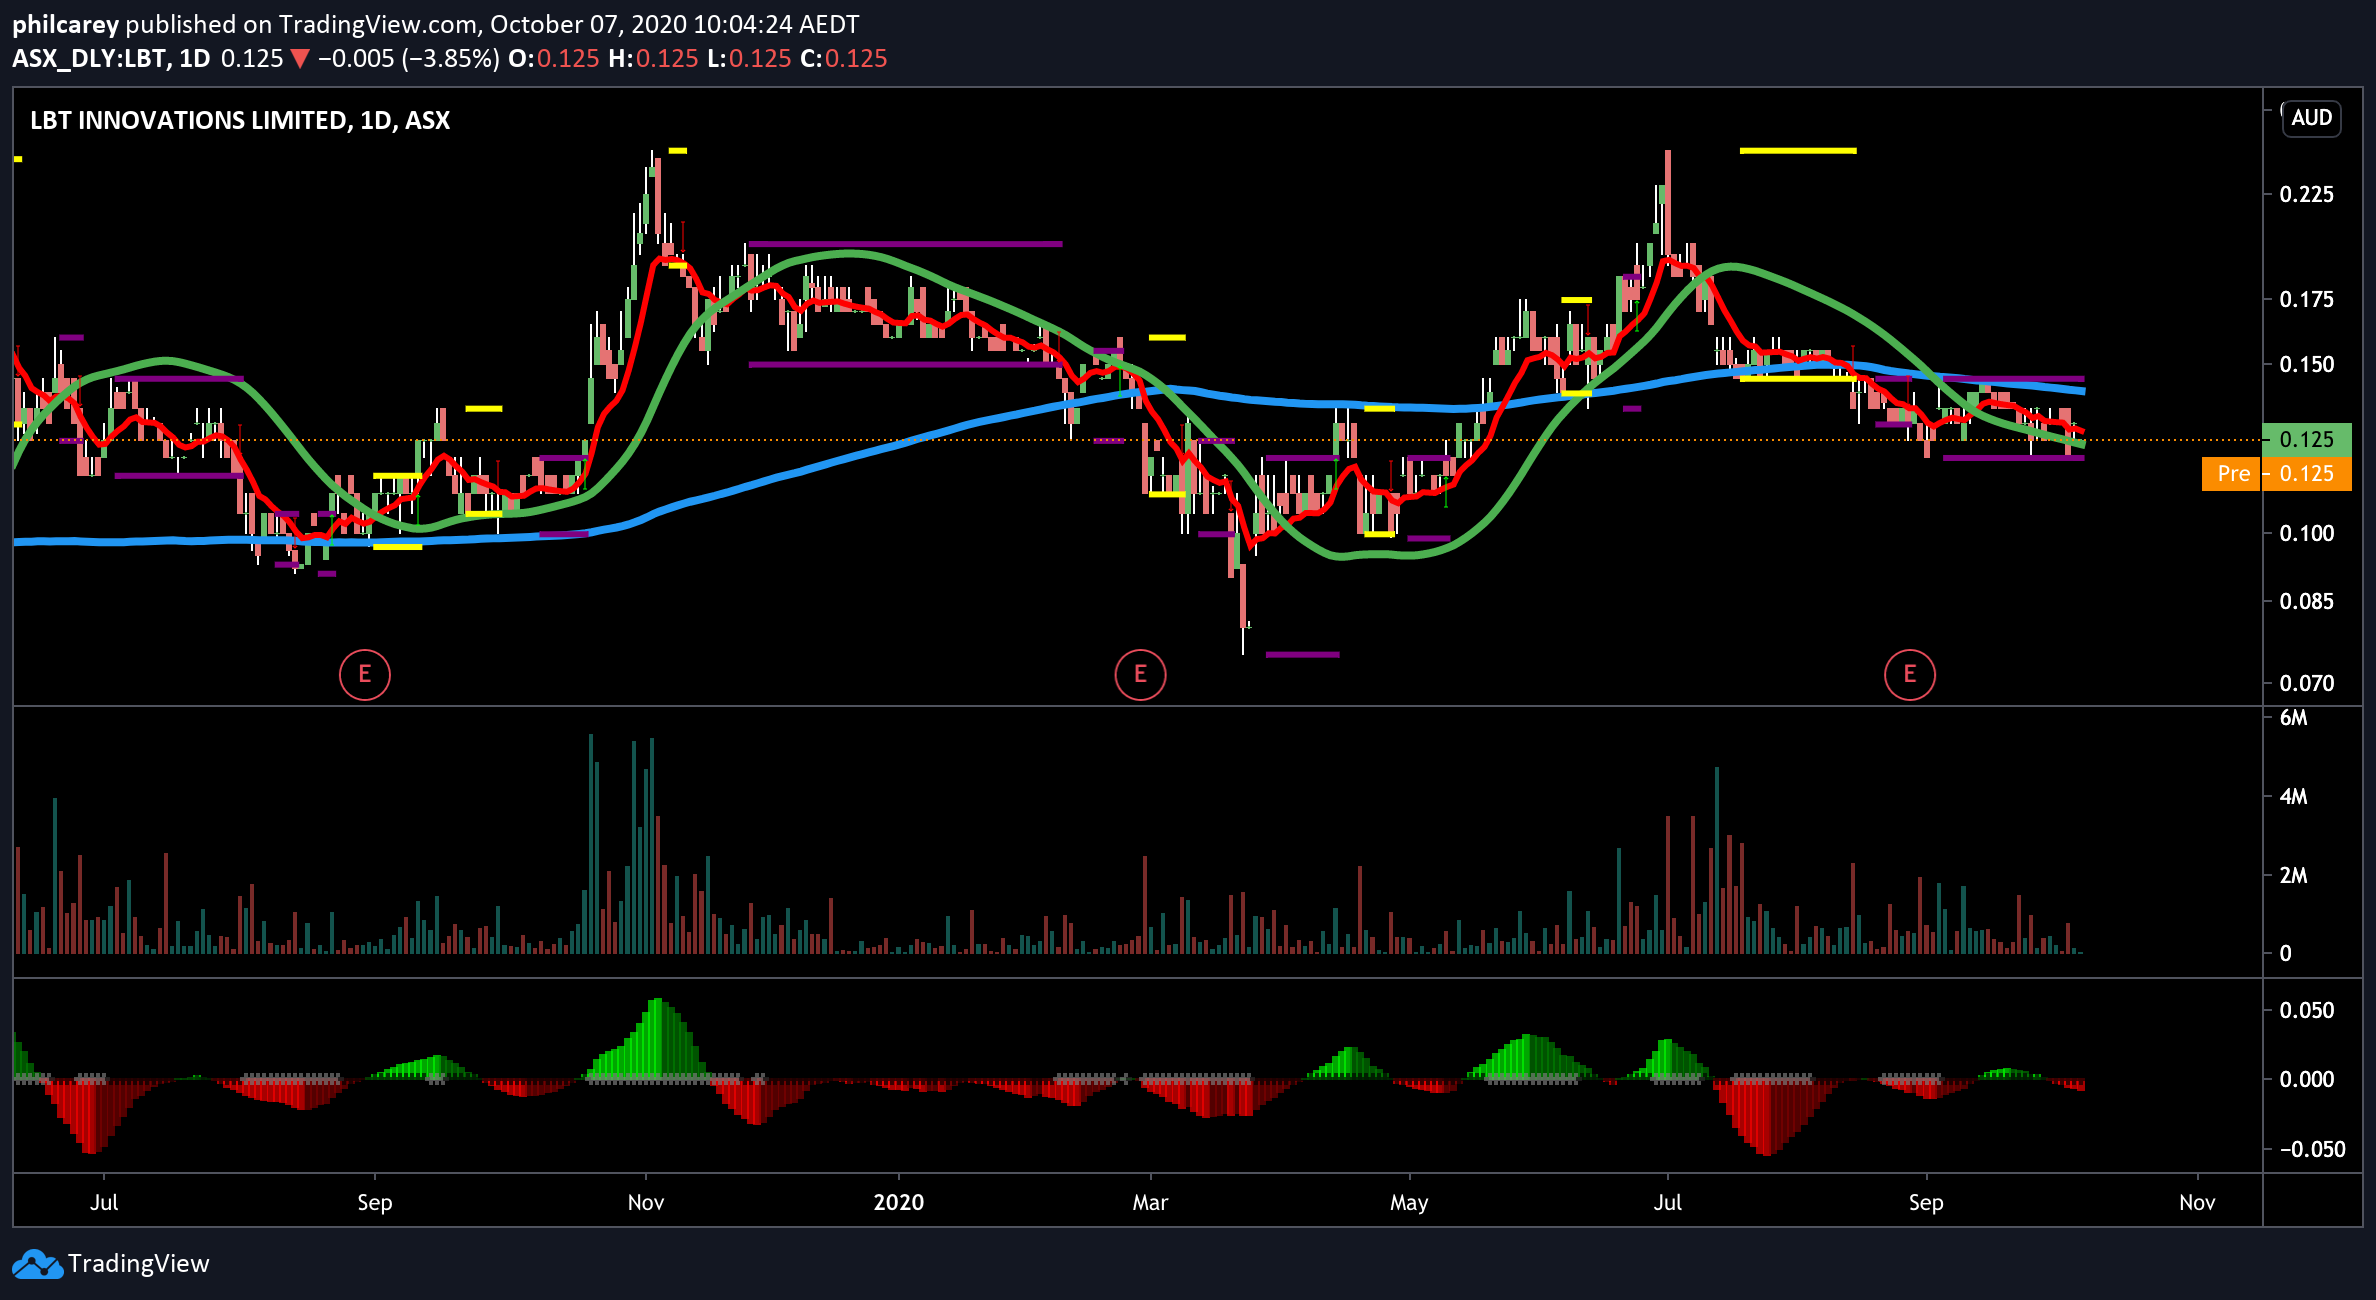
Task: Click the 0.225 price axis label
Action: point(2306,194)
